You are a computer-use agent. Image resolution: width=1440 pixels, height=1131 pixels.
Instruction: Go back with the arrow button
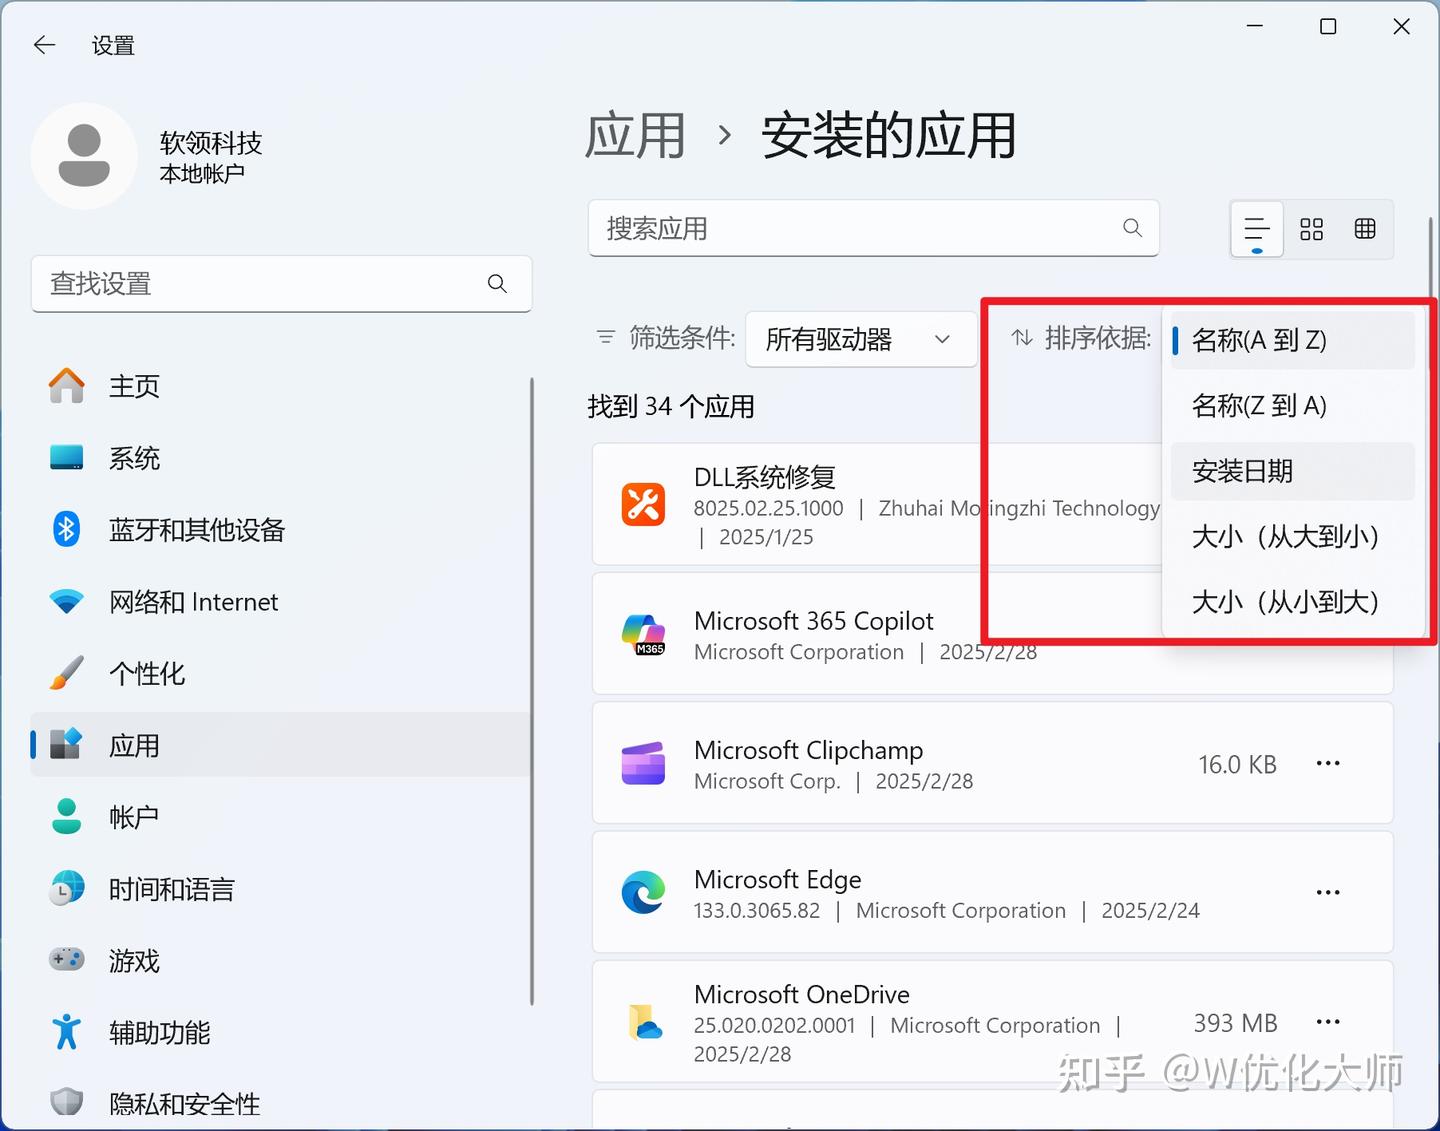44,45
